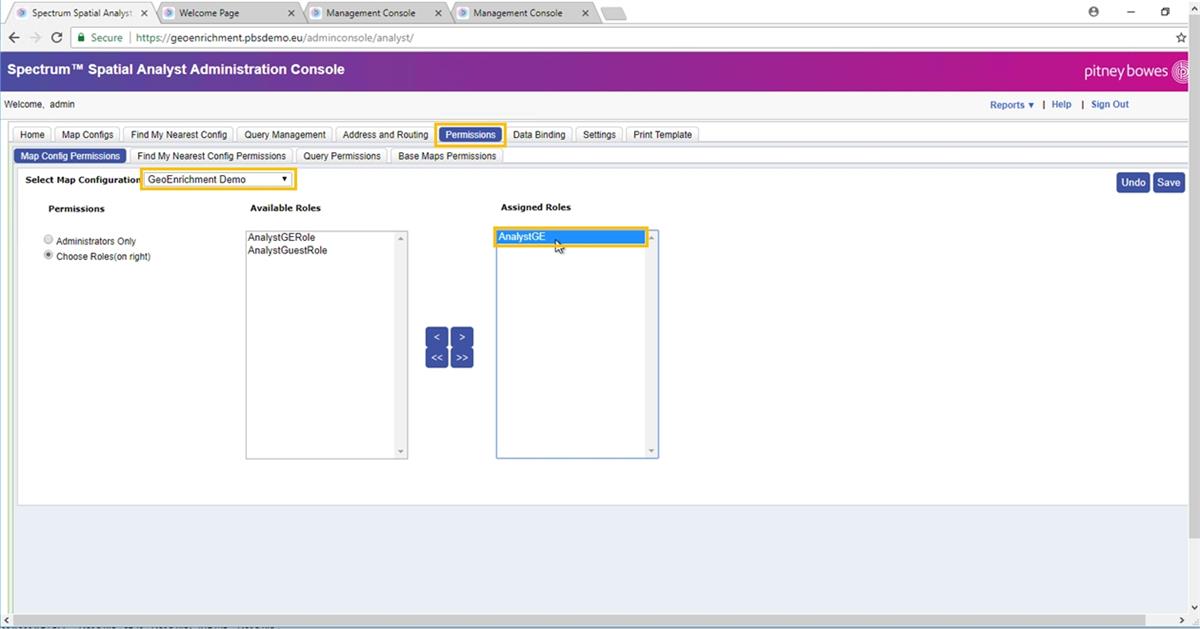Screen dimensions: 1200x629
Task: Open the Query Management tab
Action: (285, 135)
